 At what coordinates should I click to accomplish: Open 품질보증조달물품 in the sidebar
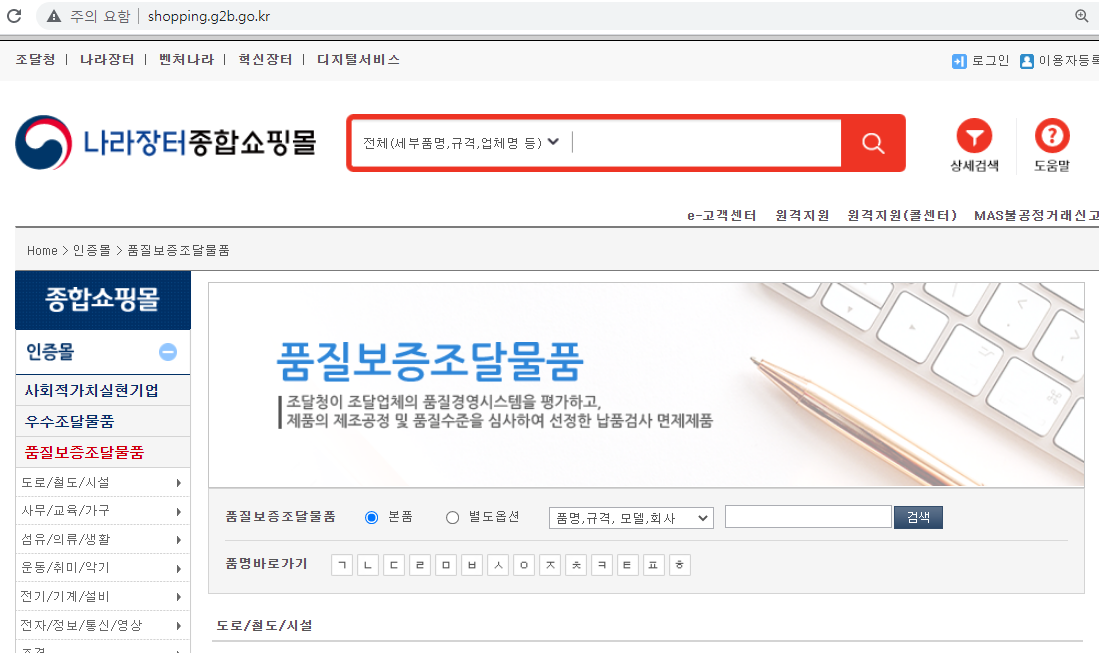pos(84,452)
